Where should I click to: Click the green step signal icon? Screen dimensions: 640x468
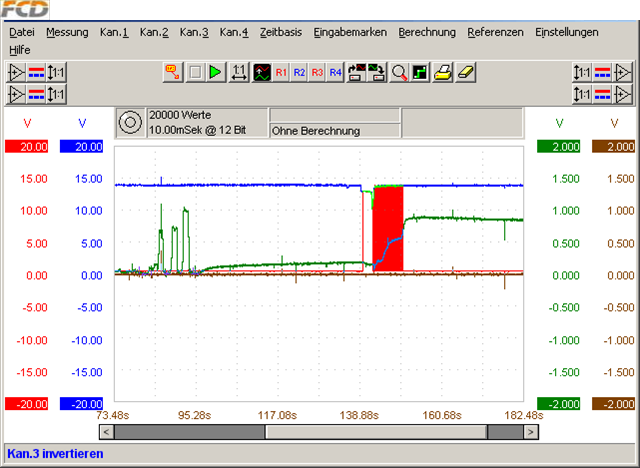[x=420, y=73]
